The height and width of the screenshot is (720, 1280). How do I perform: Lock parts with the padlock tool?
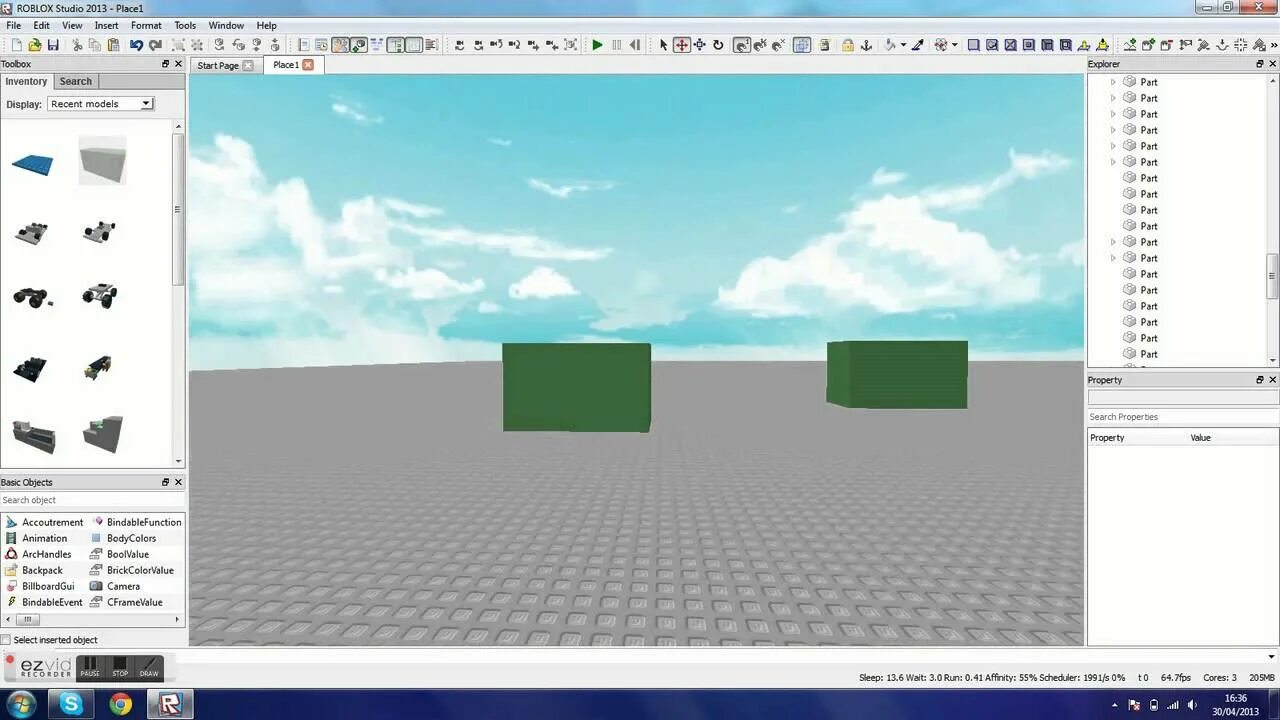point(848,45)
